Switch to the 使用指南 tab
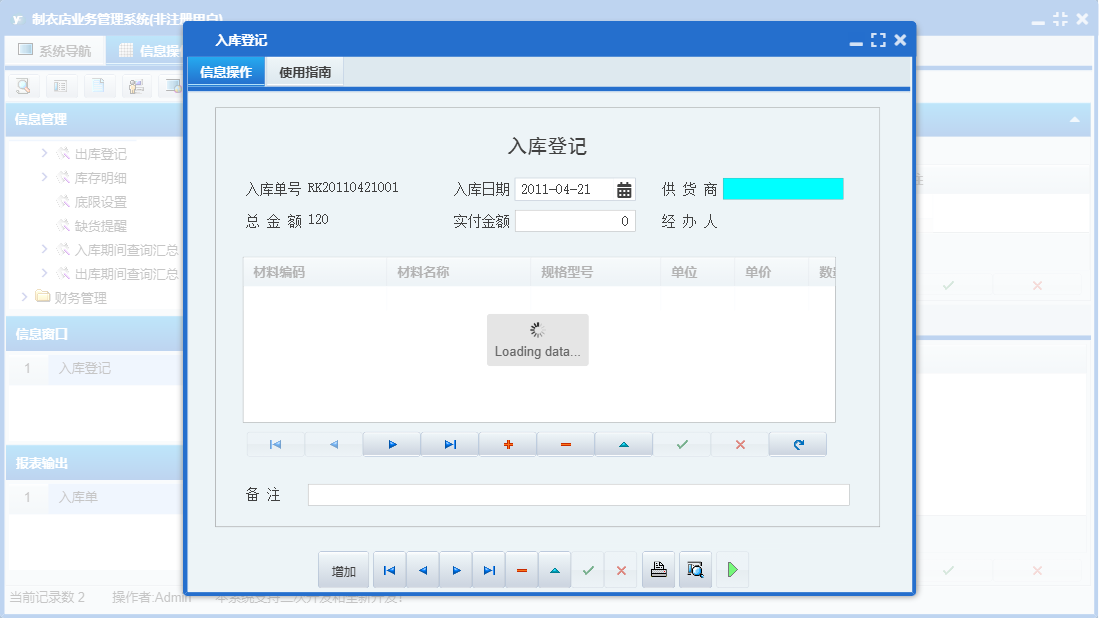The height and width of the screenshot is (618, 1099). tap(304, 71)
